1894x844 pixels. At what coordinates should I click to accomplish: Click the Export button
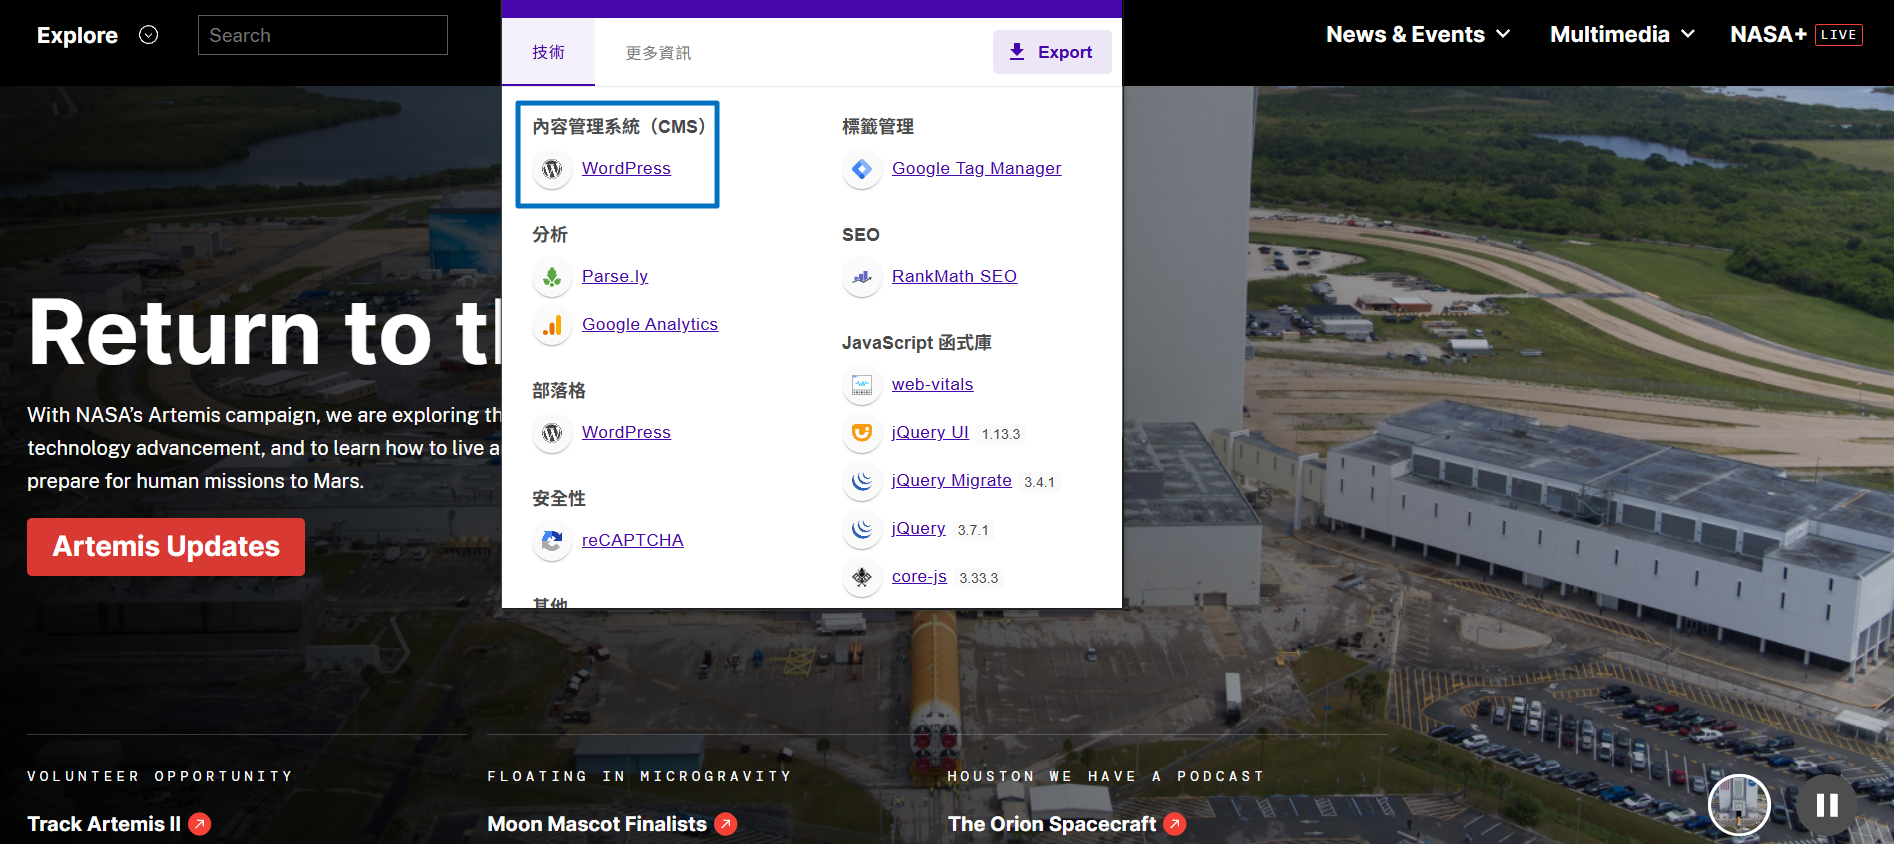1052,52
